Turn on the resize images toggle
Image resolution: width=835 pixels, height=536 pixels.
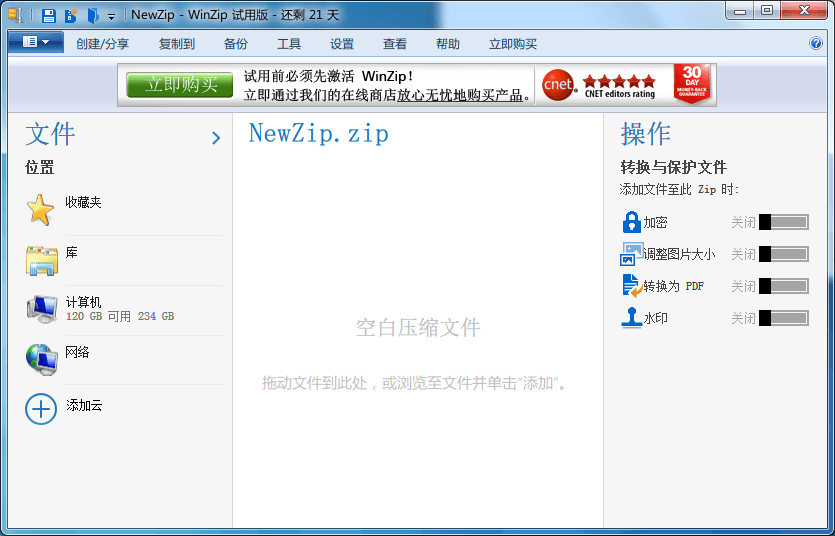click(783, 254)
